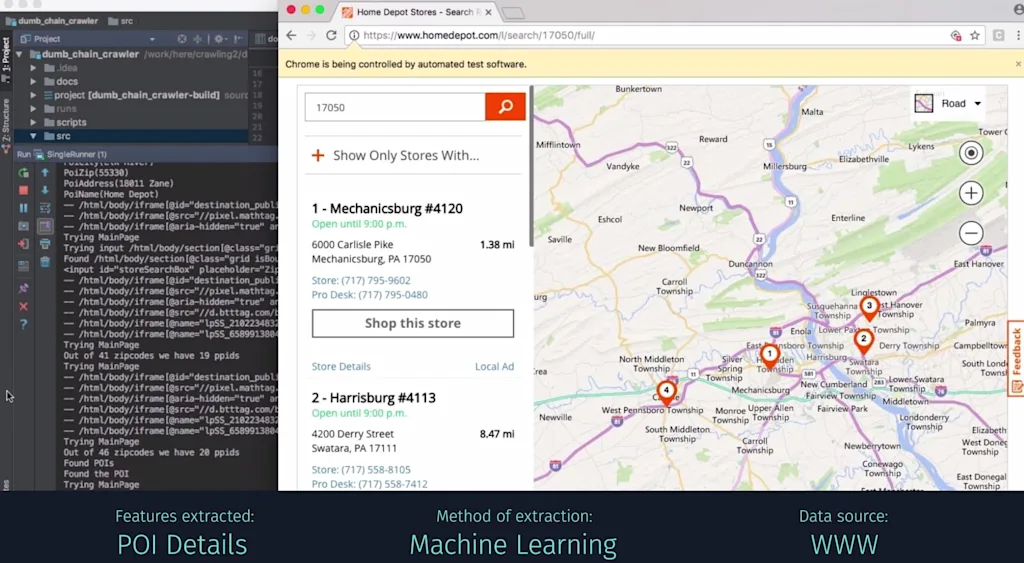Dismiss the automated test software banner
The width and height of the screenshot is (1024, 563).
point(1018,64)
